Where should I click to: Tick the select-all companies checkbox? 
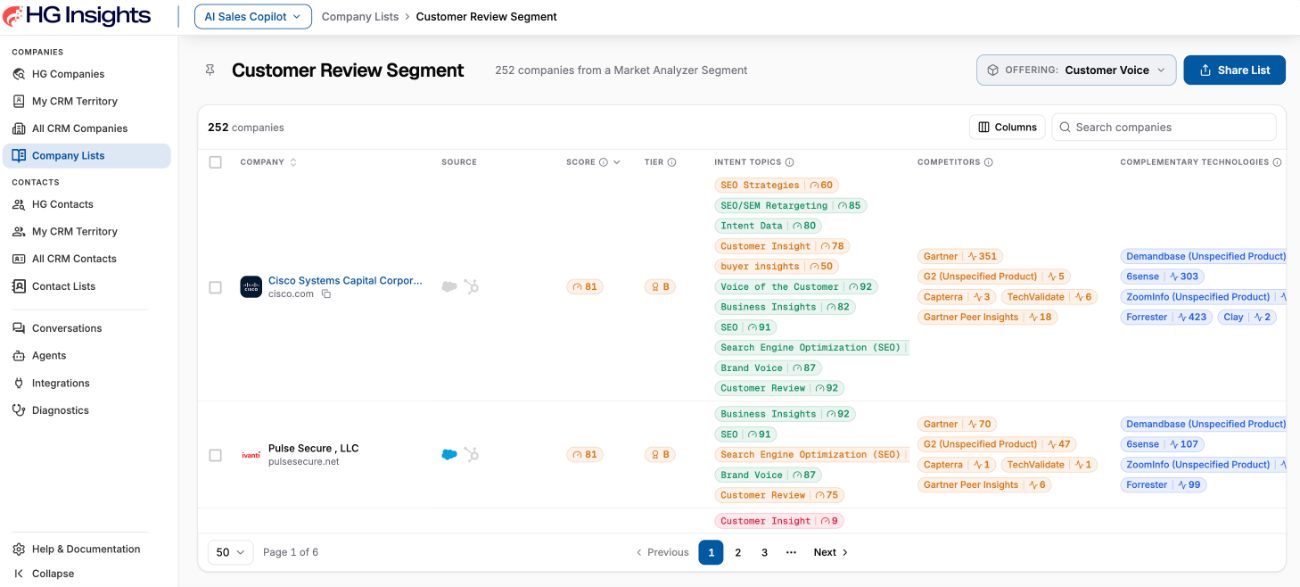click(215, 162)
